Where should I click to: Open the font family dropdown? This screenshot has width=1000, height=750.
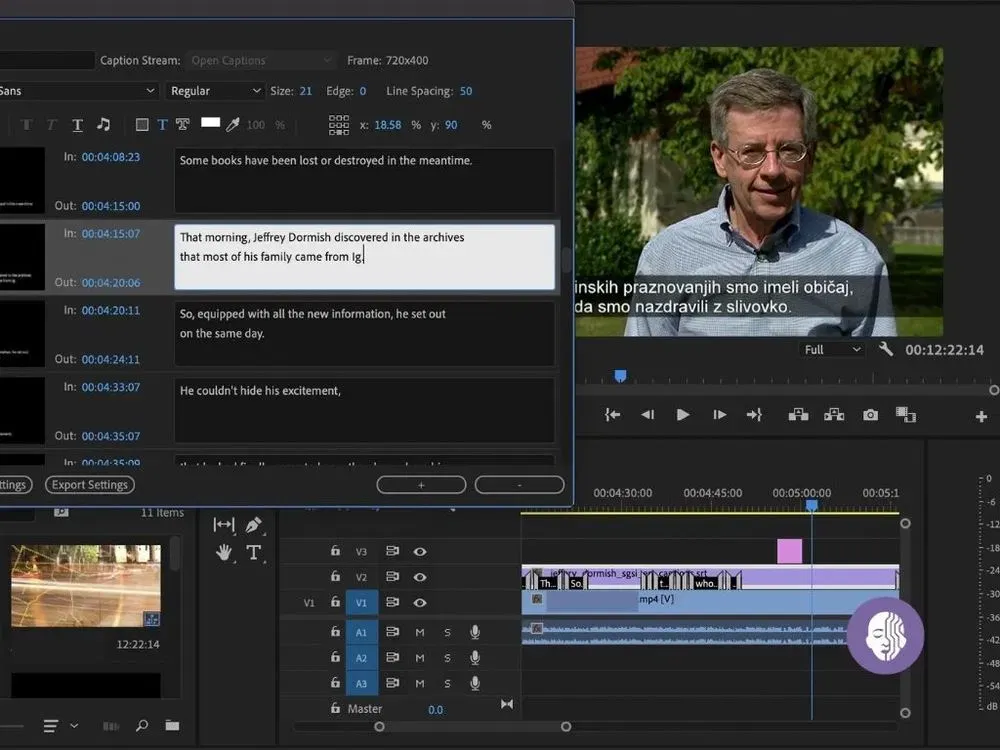78,91
